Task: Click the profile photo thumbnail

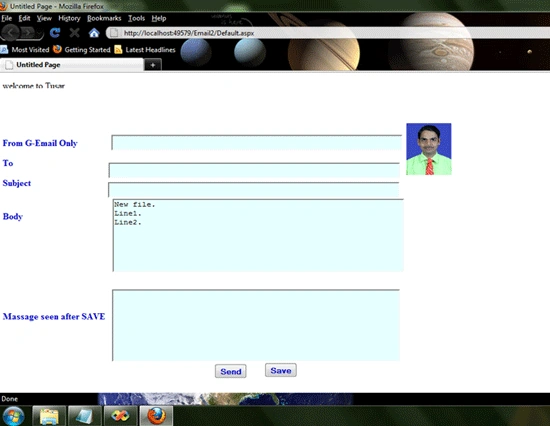Action: pyautogui.click(x=429, y=149)
